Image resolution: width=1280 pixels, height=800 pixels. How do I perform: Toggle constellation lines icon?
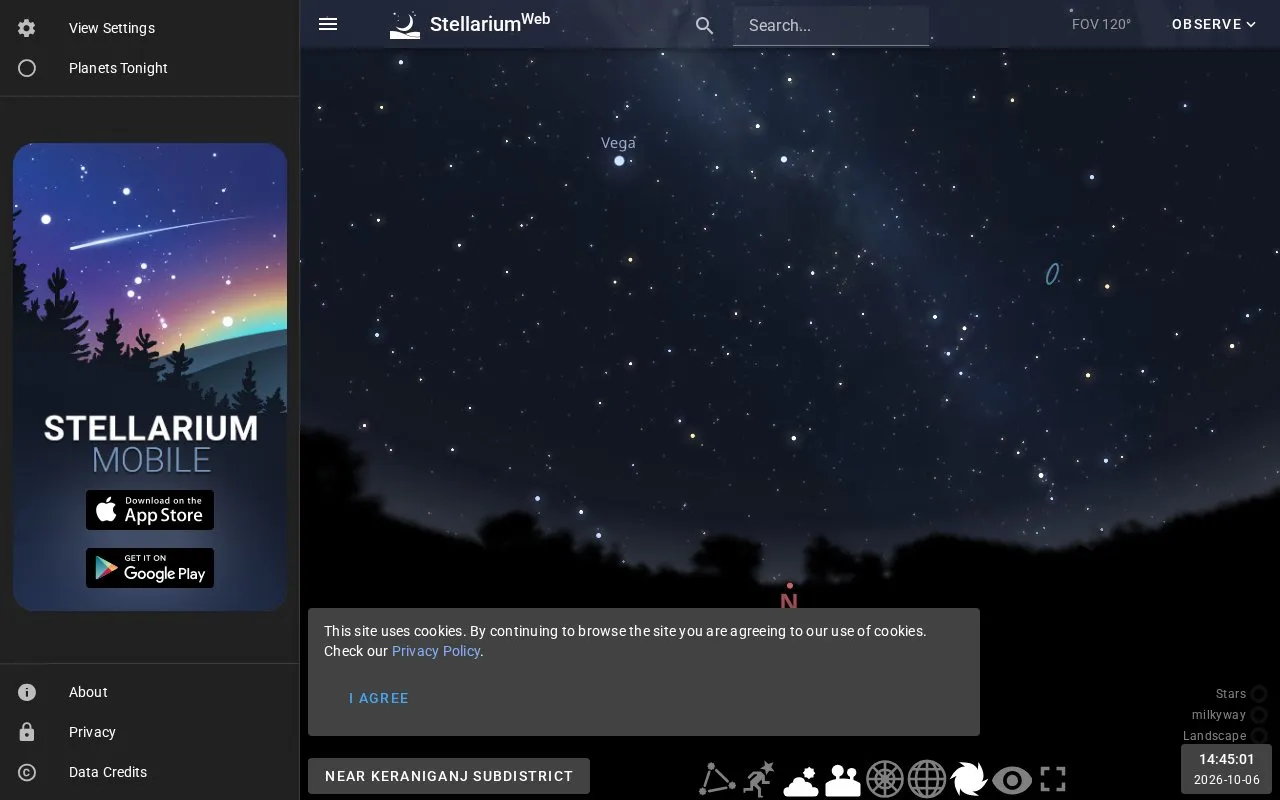(716, 779)
